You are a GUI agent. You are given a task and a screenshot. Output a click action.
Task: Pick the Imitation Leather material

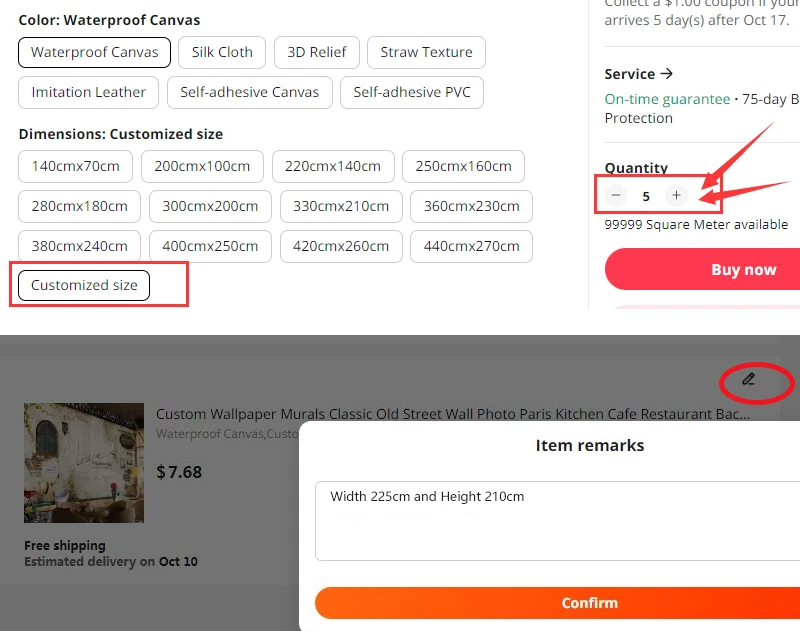(88, 92)
